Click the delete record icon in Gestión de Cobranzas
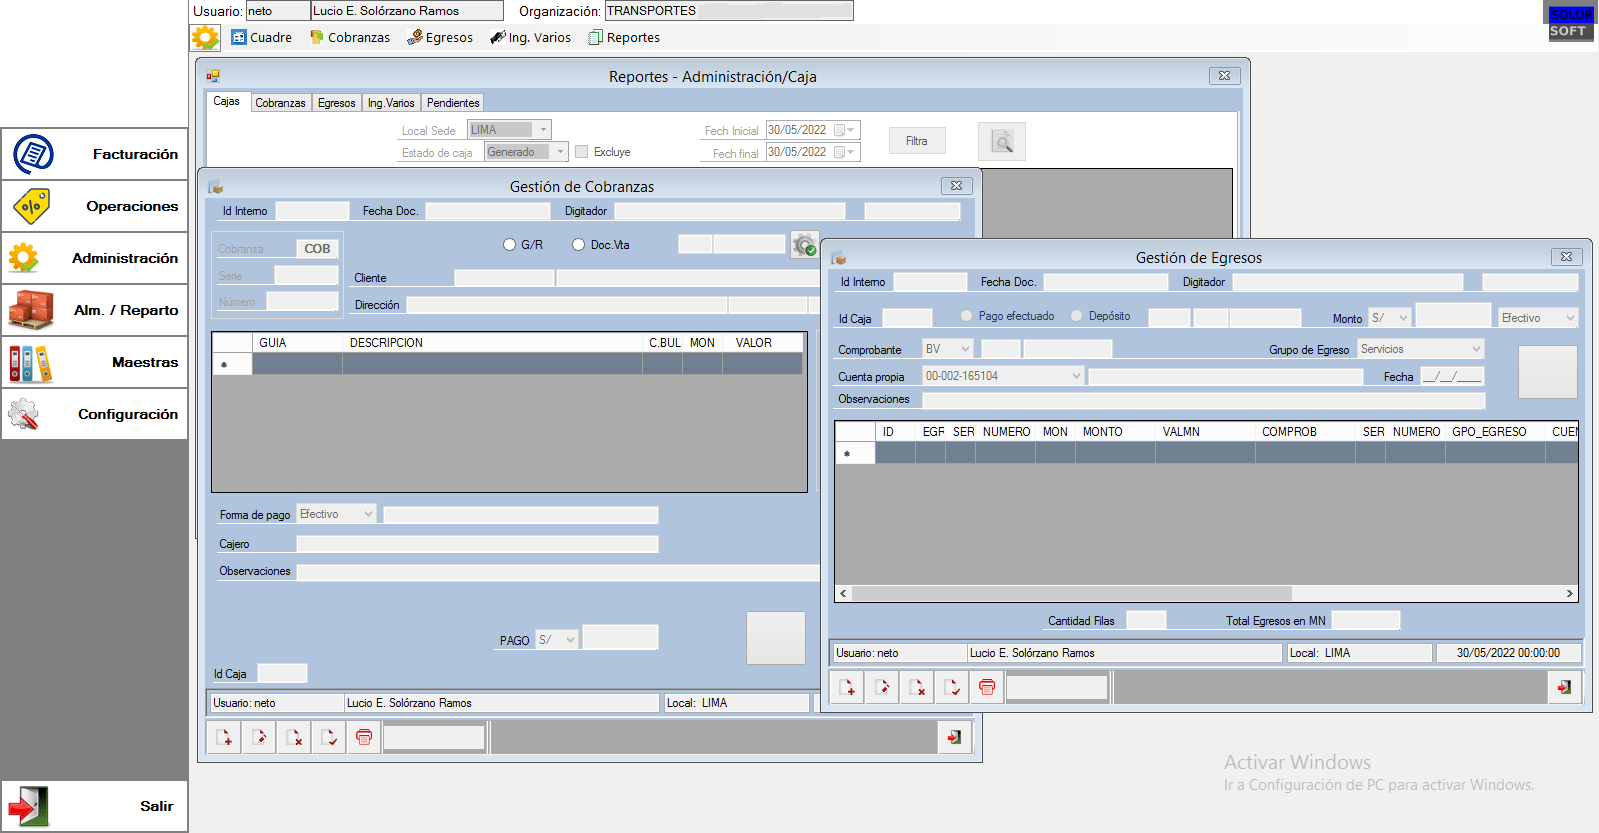The height and width of the screenshot is (833, 1599). pyautogui.click(x=294, y=738)
